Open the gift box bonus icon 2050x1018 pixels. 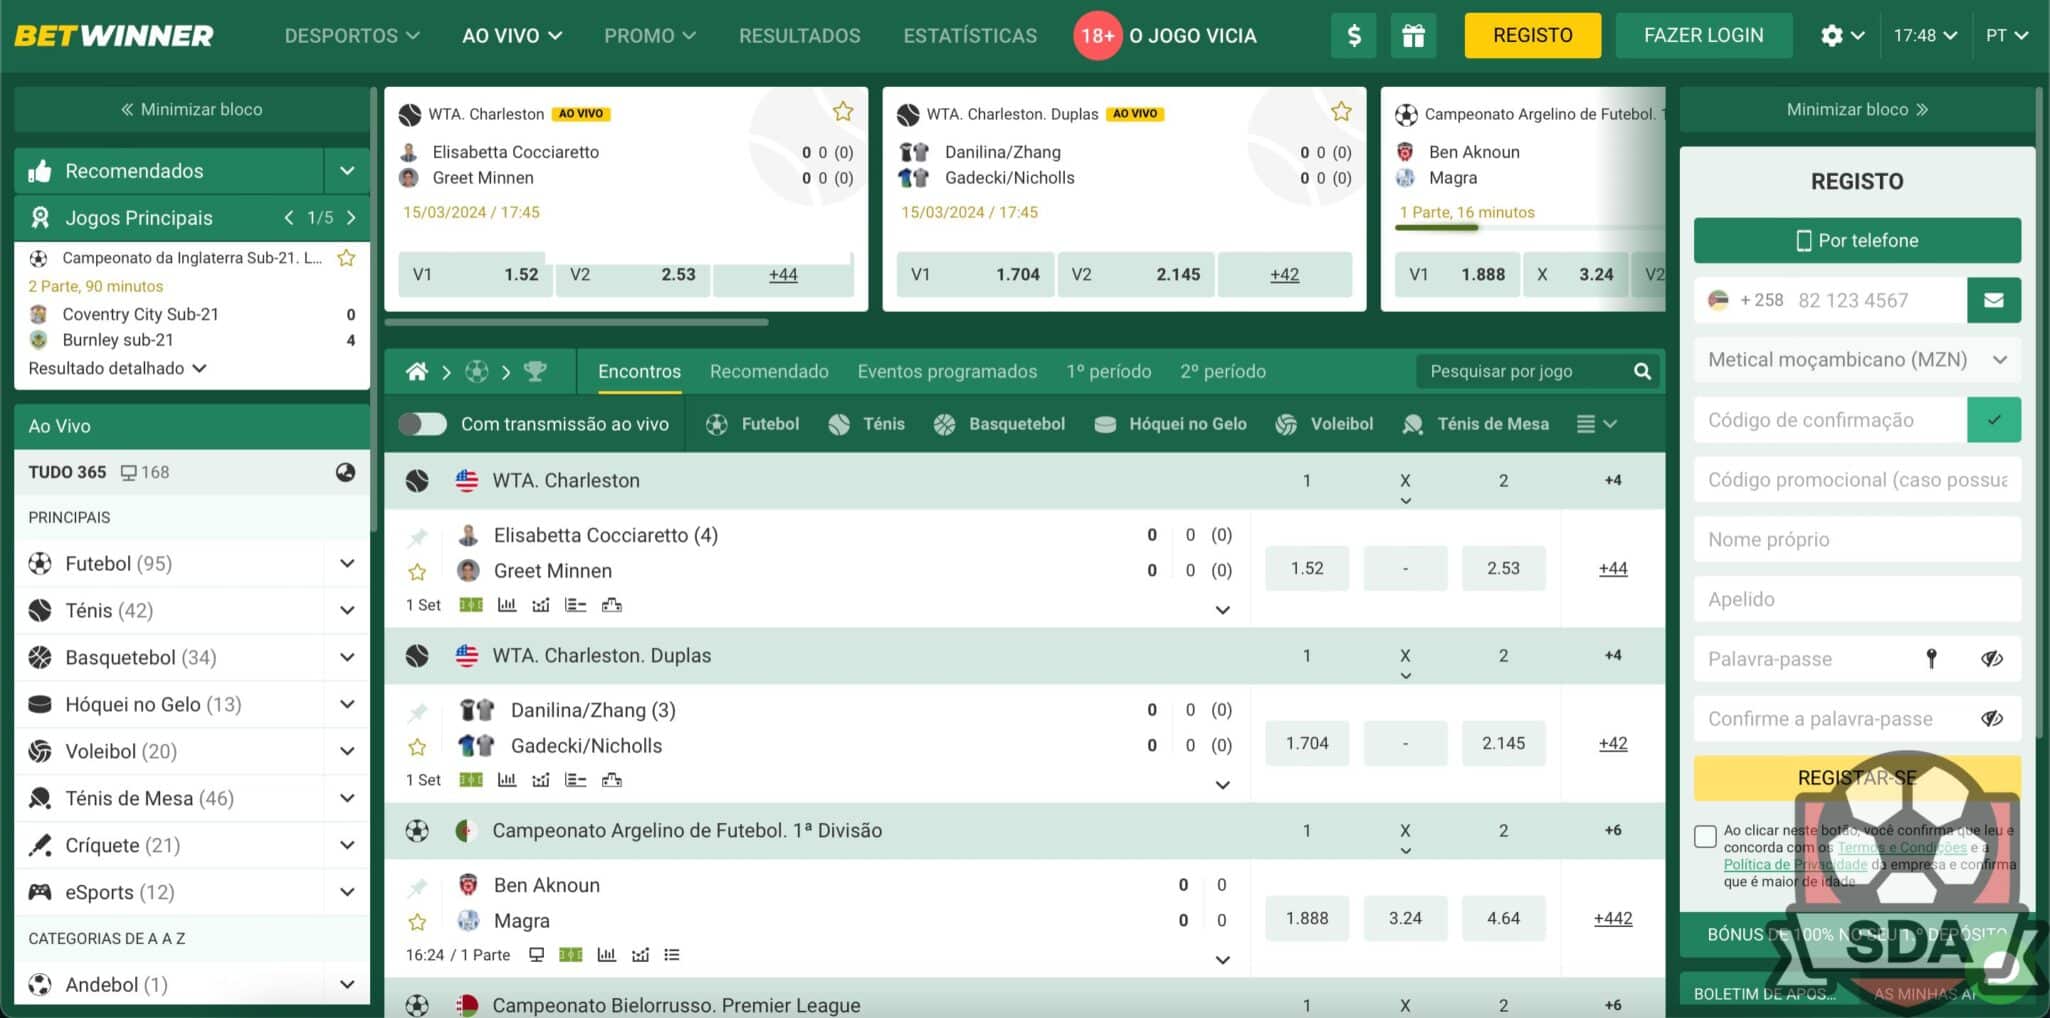coord(1413,36)
